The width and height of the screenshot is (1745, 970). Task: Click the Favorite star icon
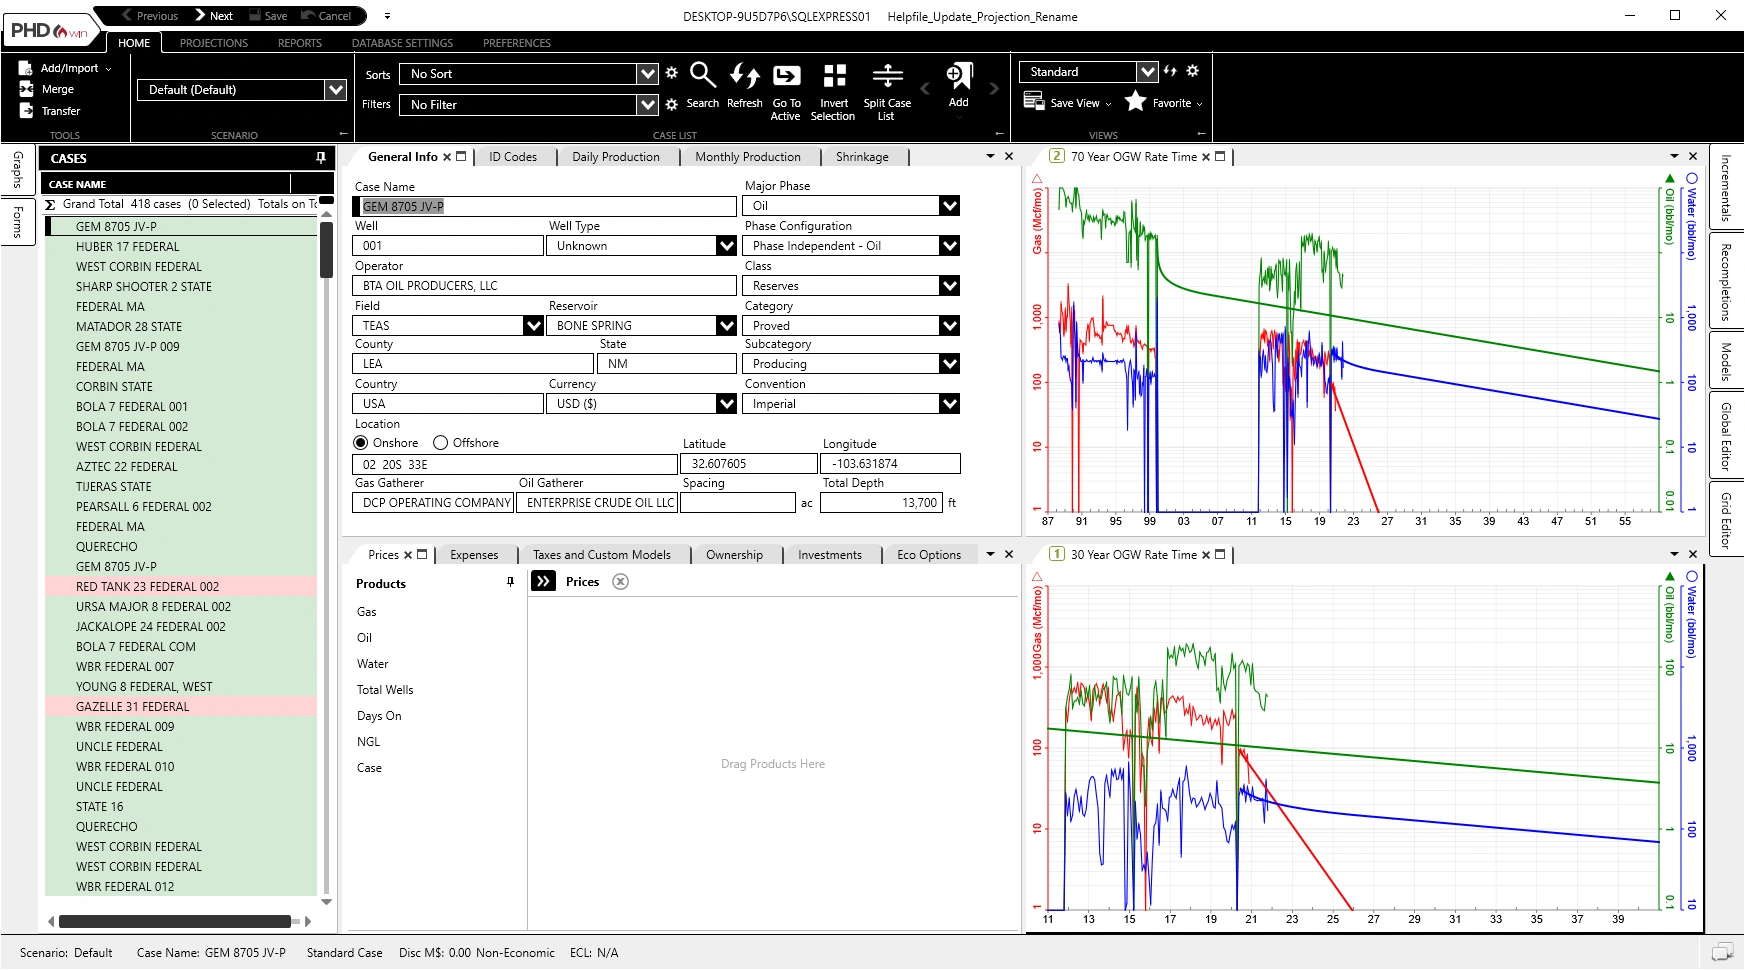click(x=1135, y=101)
